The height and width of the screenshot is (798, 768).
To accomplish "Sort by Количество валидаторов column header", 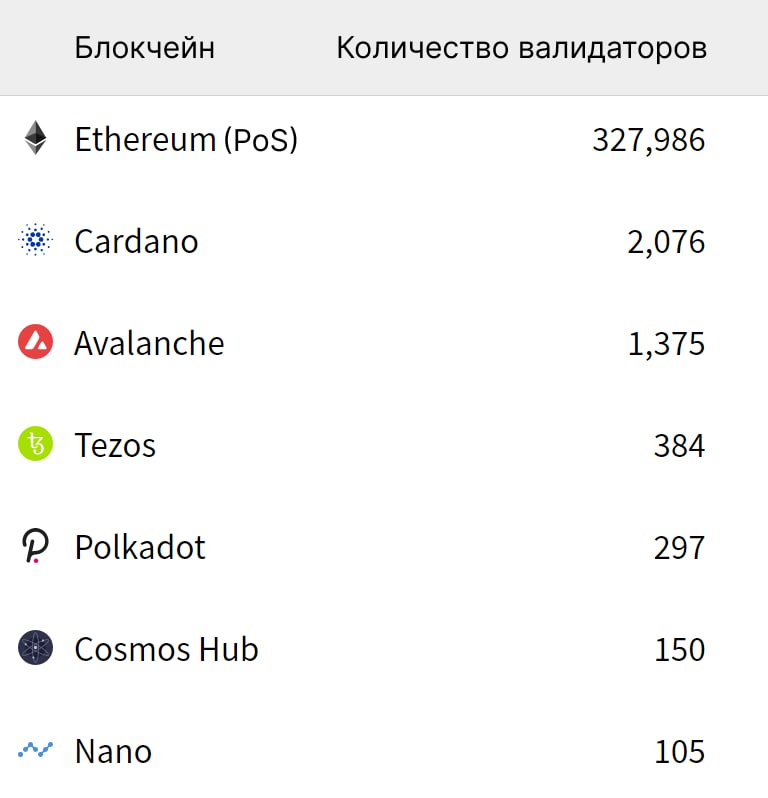I will (x=521, y=48).
